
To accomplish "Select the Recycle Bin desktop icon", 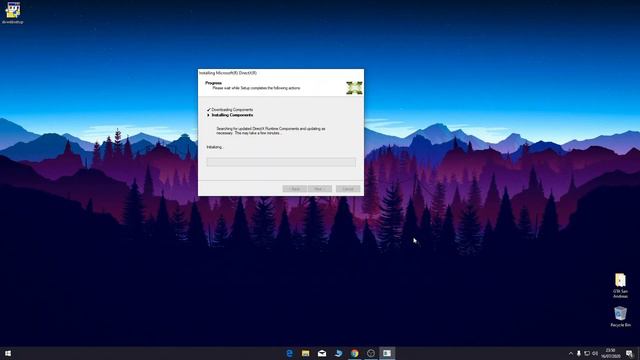I will click(x=620, y=317).
